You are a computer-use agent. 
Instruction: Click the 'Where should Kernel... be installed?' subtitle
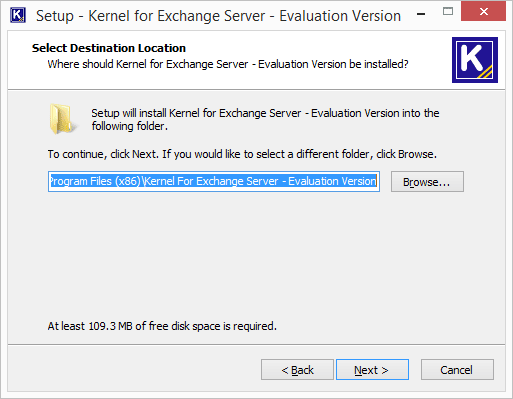tap(228, 64)
